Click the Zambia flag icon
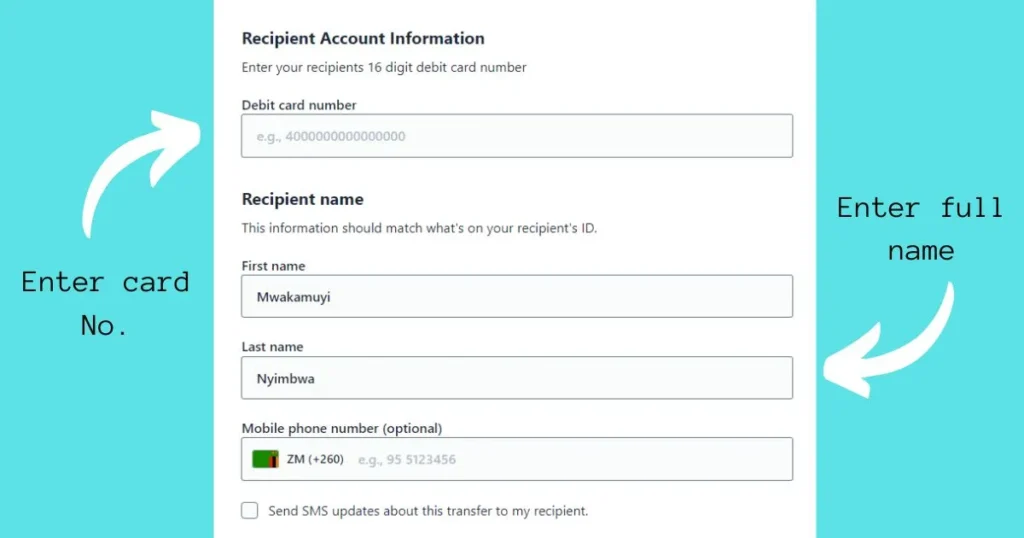 coord(265,459)
